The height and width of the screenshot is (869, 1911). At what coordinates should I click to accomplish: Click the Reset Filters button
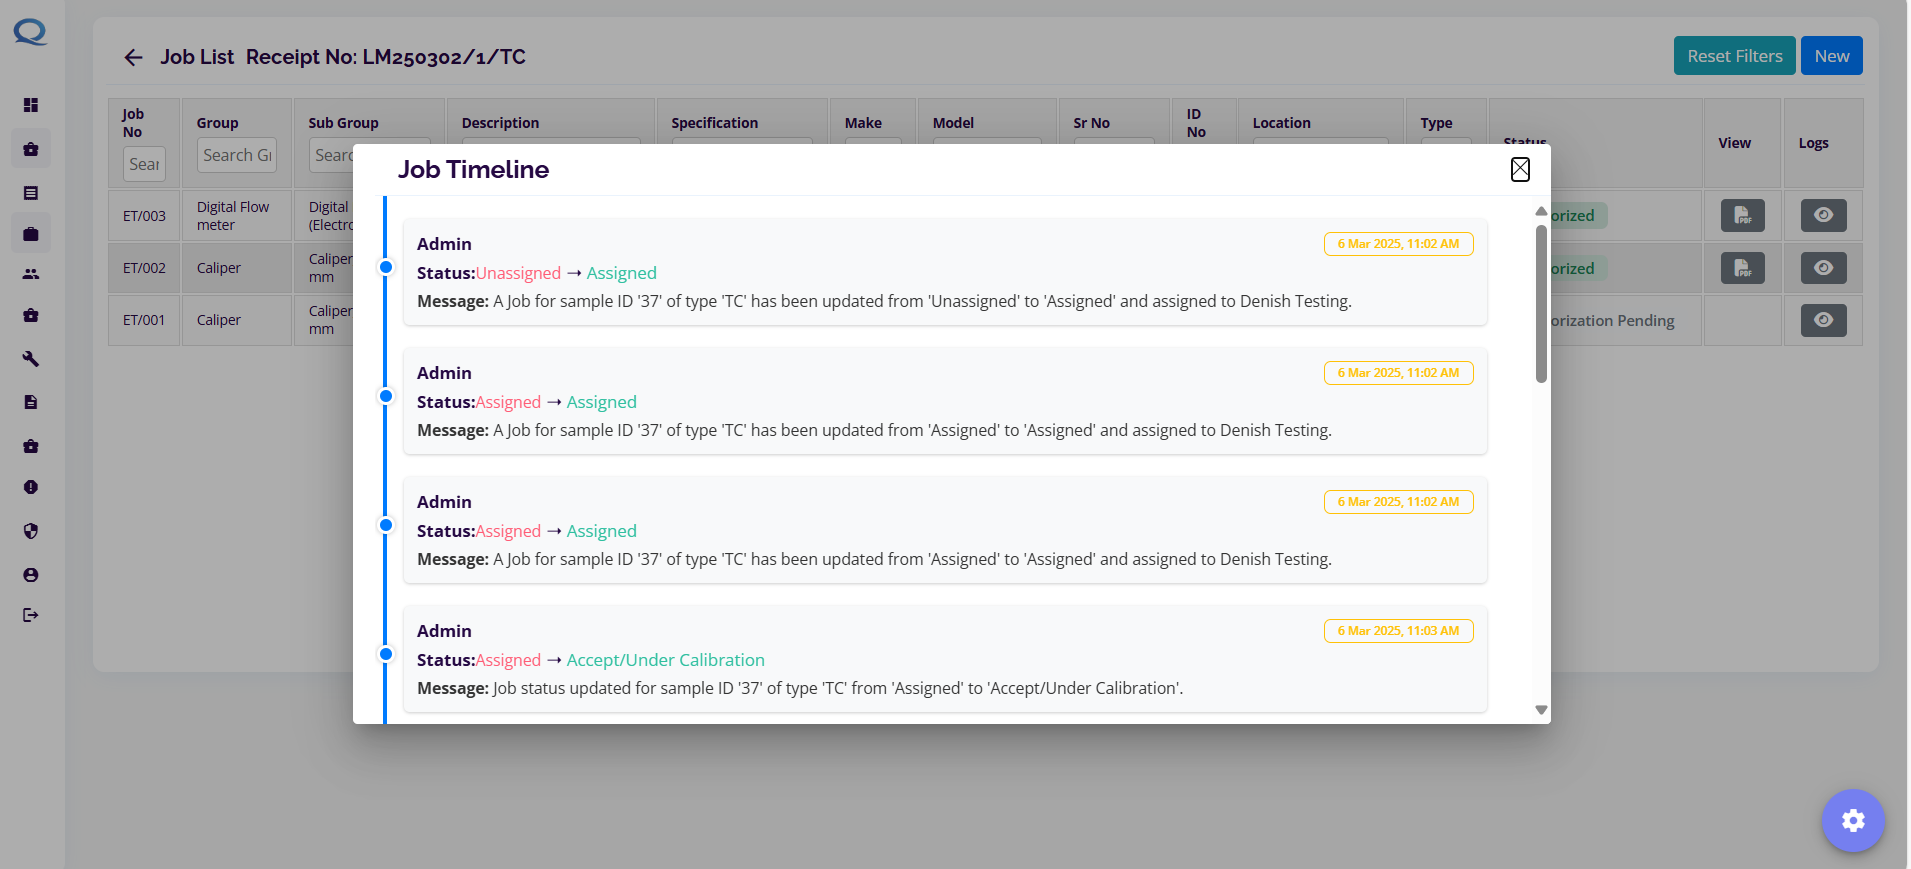(x=1734, y=56)
